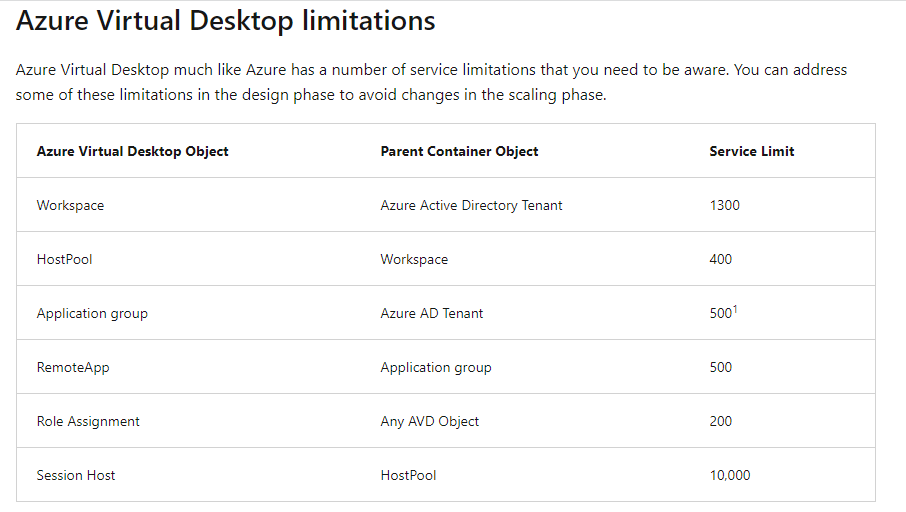The image size is (906, 512).
Task: Click the 10,000 service limit value
Action: (x=730, y=476)
